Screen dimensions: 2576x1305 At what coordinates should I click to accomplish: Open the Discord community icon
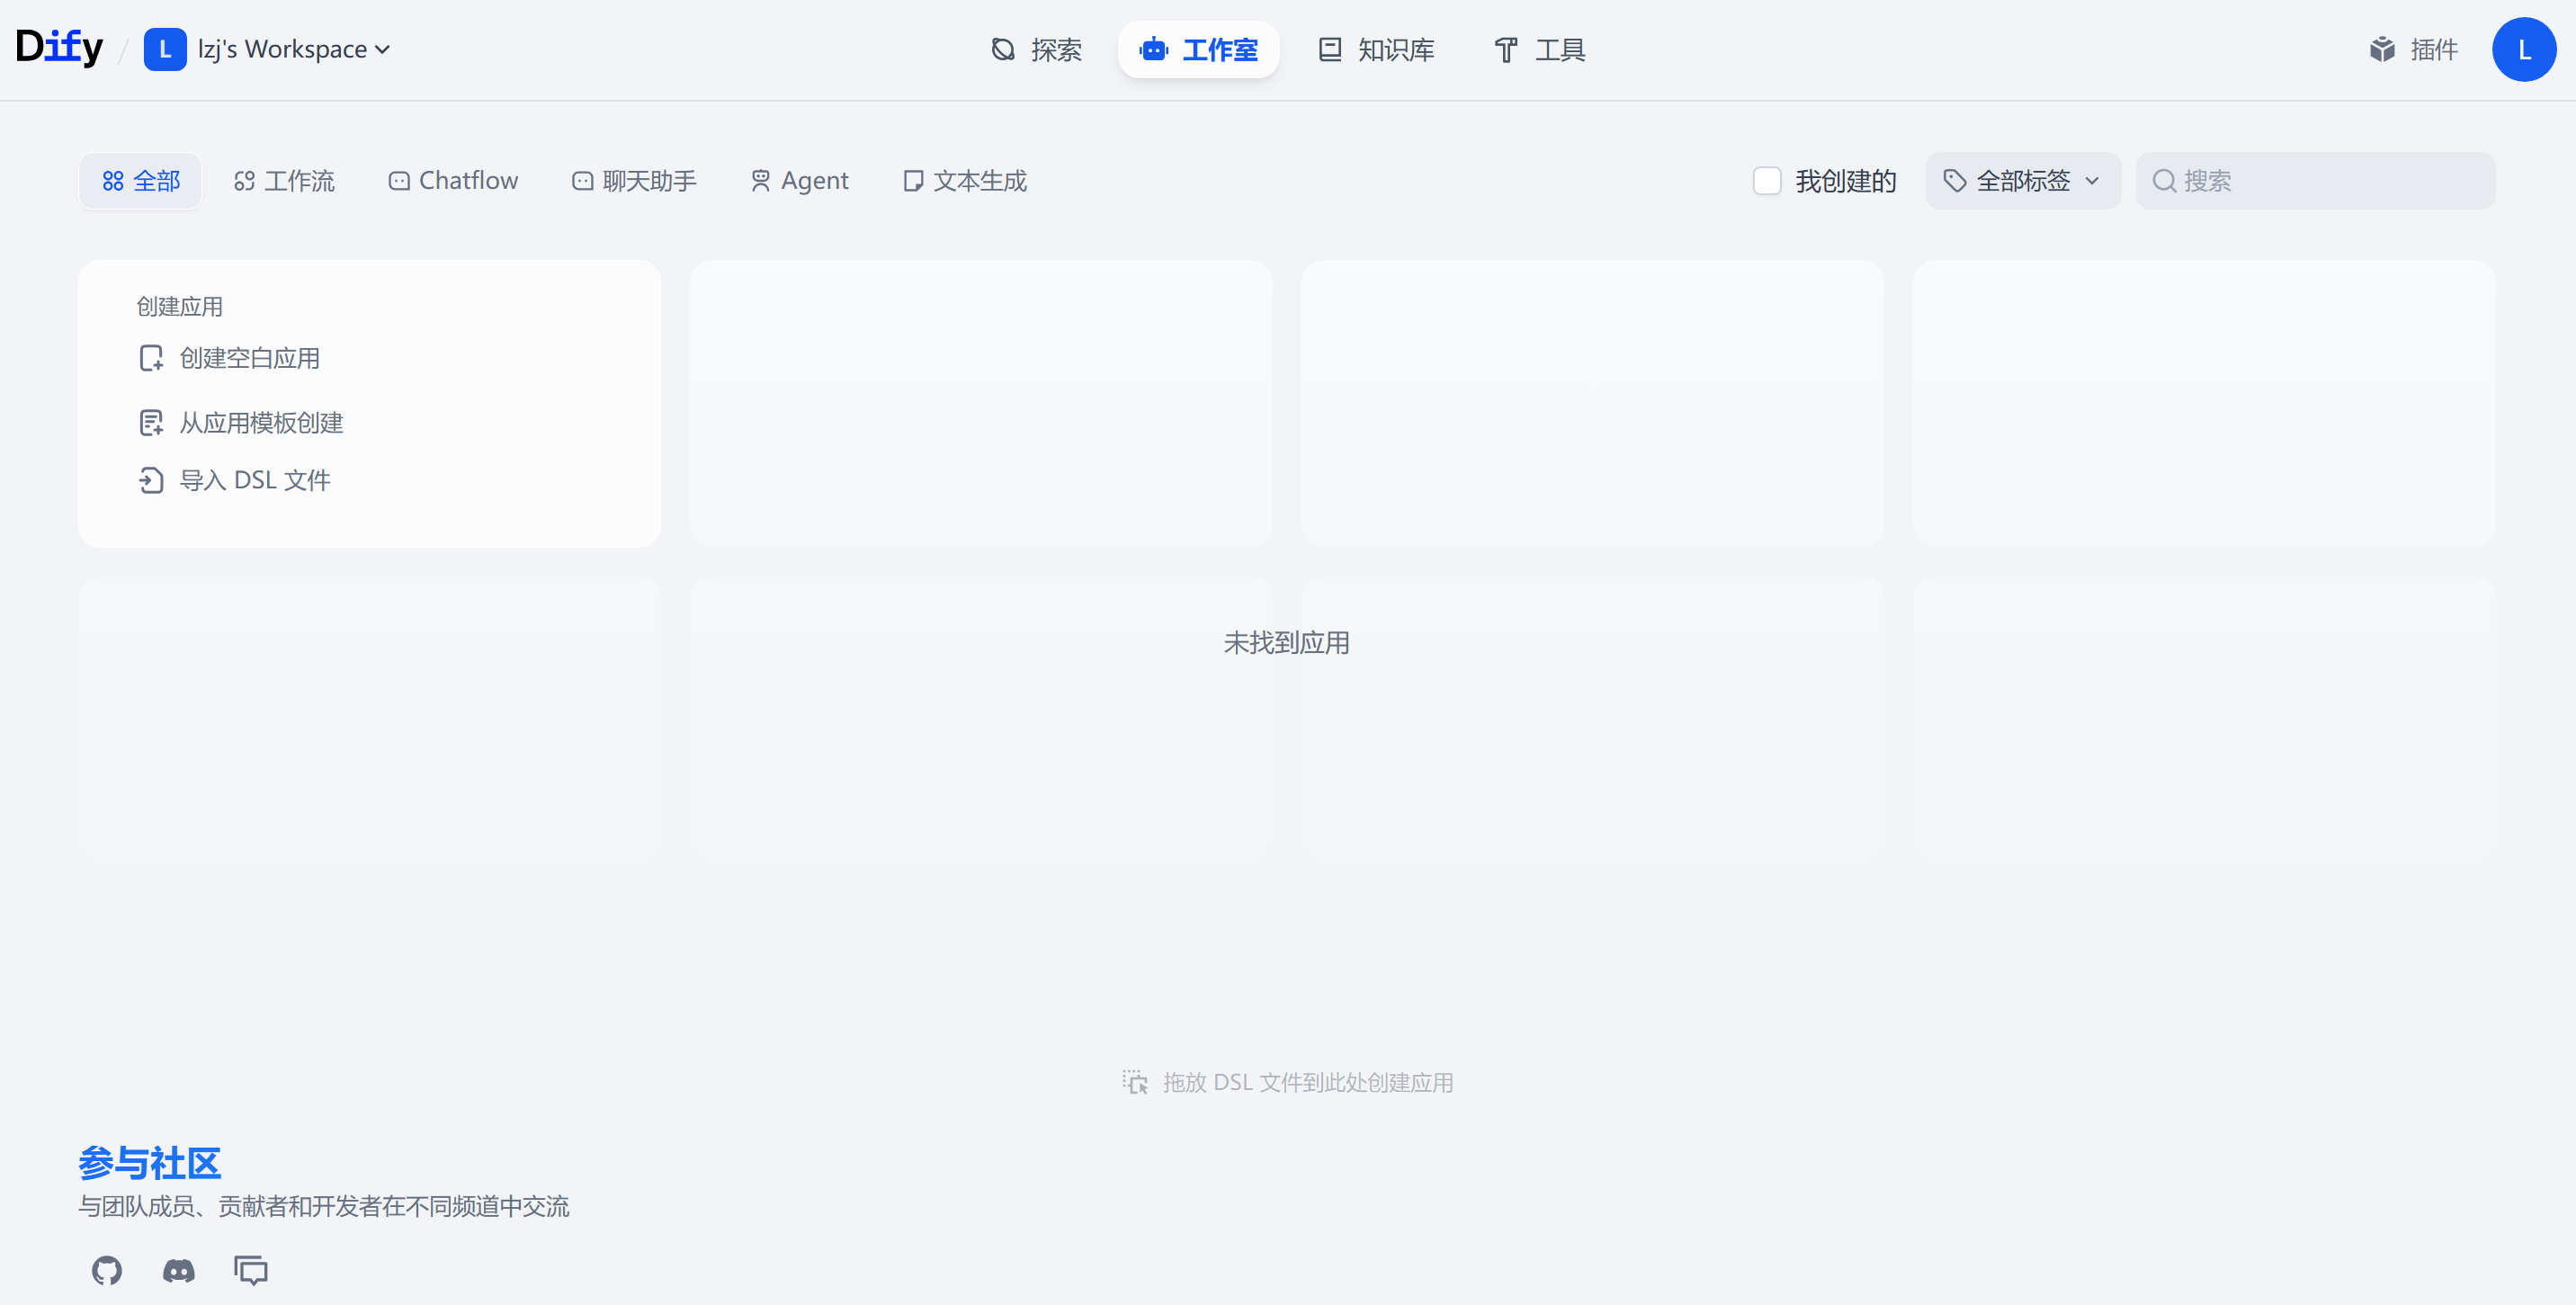pos(179,1270)
